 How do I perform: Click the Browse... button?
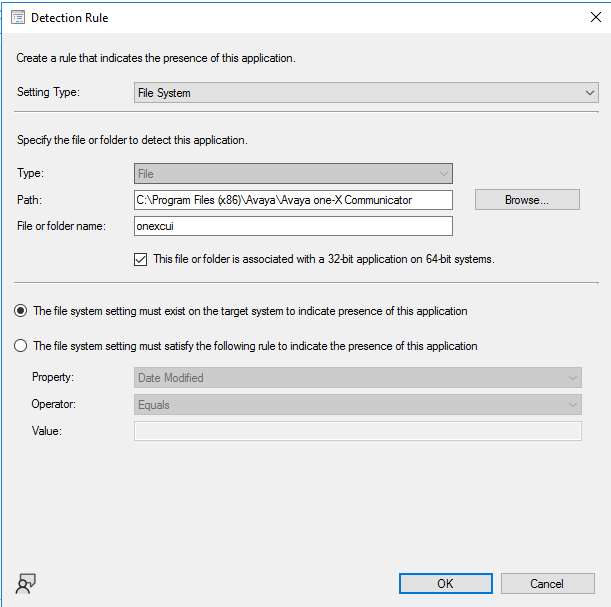click(527, 200)
